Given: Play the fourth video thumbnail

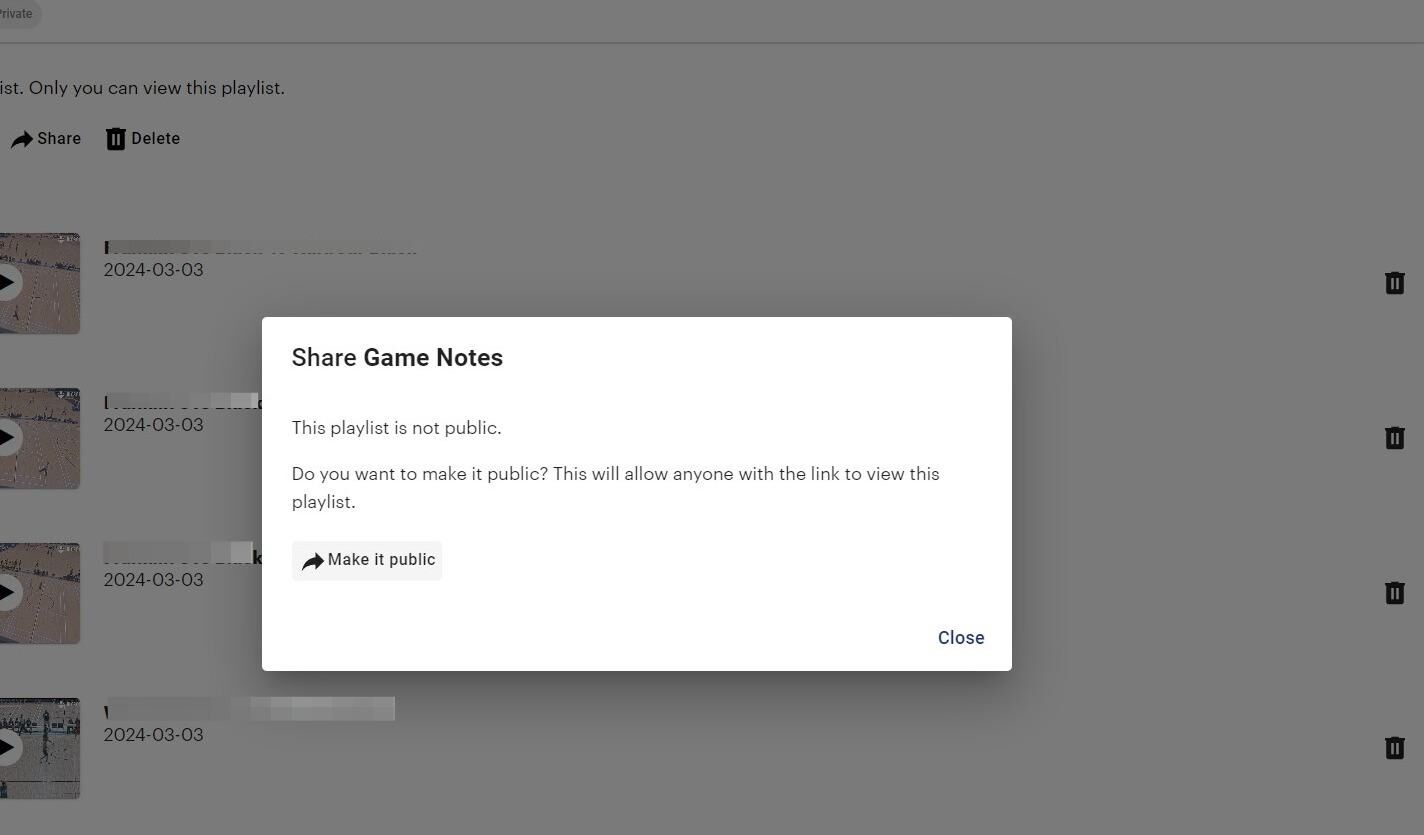Looking at the screenshot, I should 8,748.
